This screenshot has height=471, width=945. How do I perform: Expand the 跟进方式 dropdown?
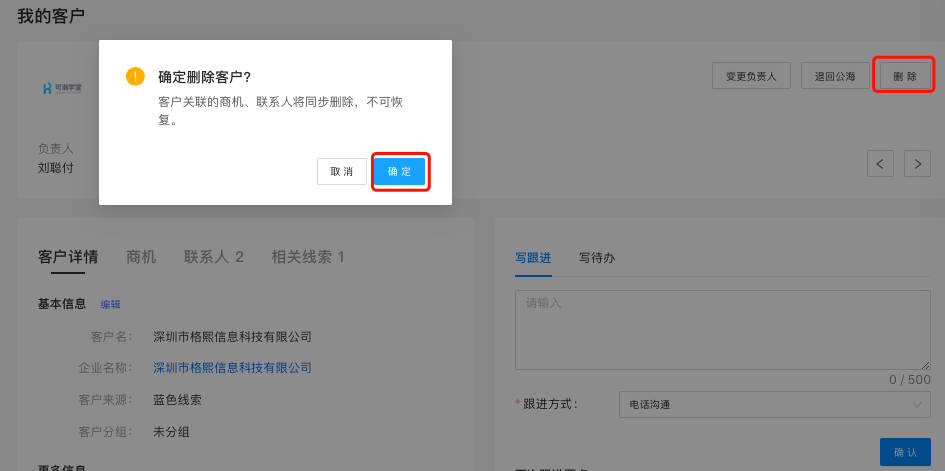(775, 405)
